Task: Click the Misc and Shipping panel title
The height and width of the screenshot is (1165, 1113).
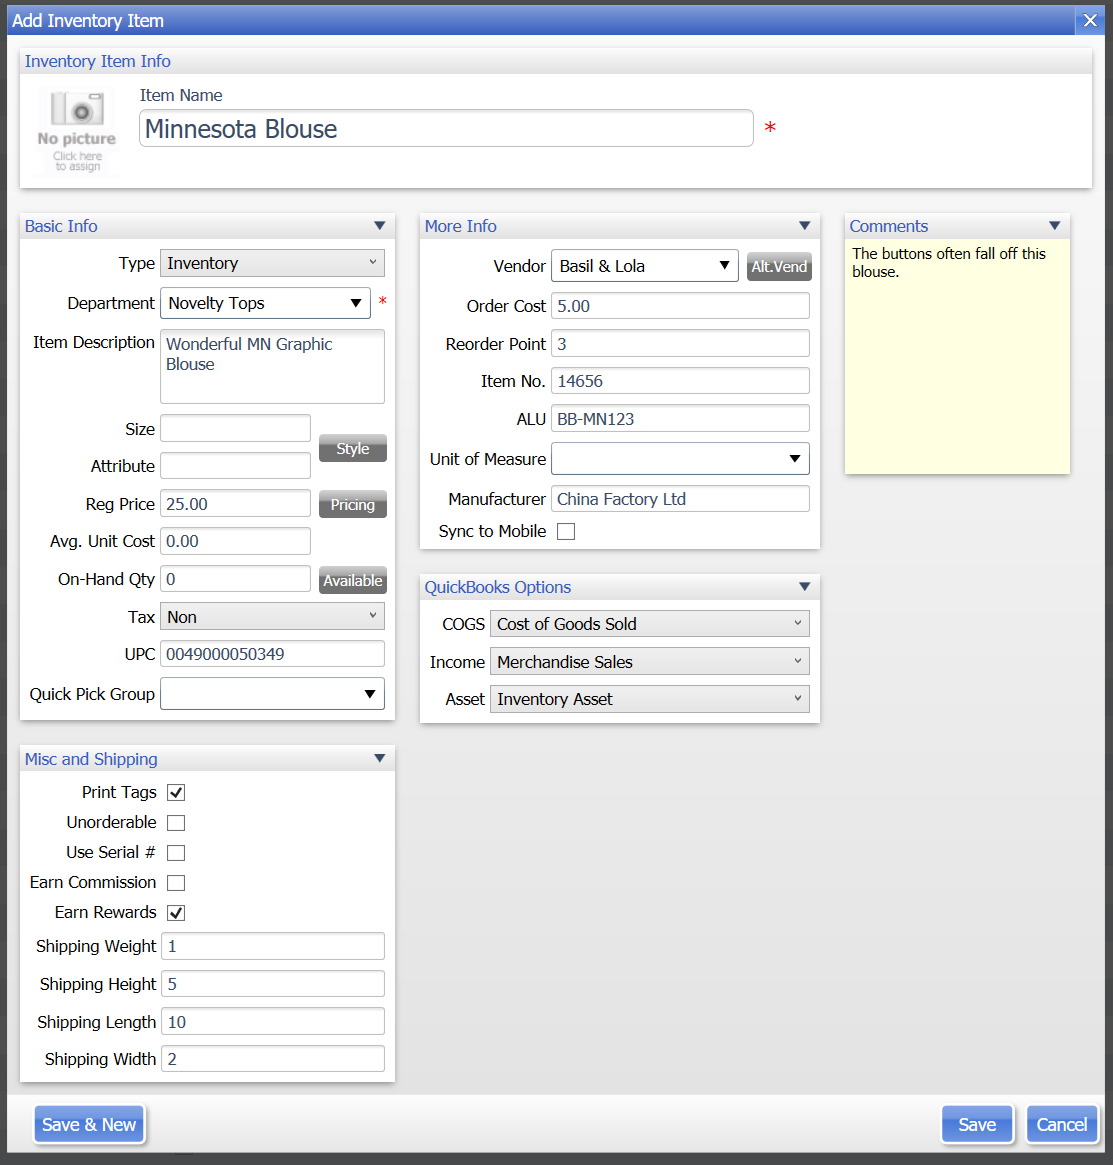Action: pyautogui.click(x=91, y=759)
